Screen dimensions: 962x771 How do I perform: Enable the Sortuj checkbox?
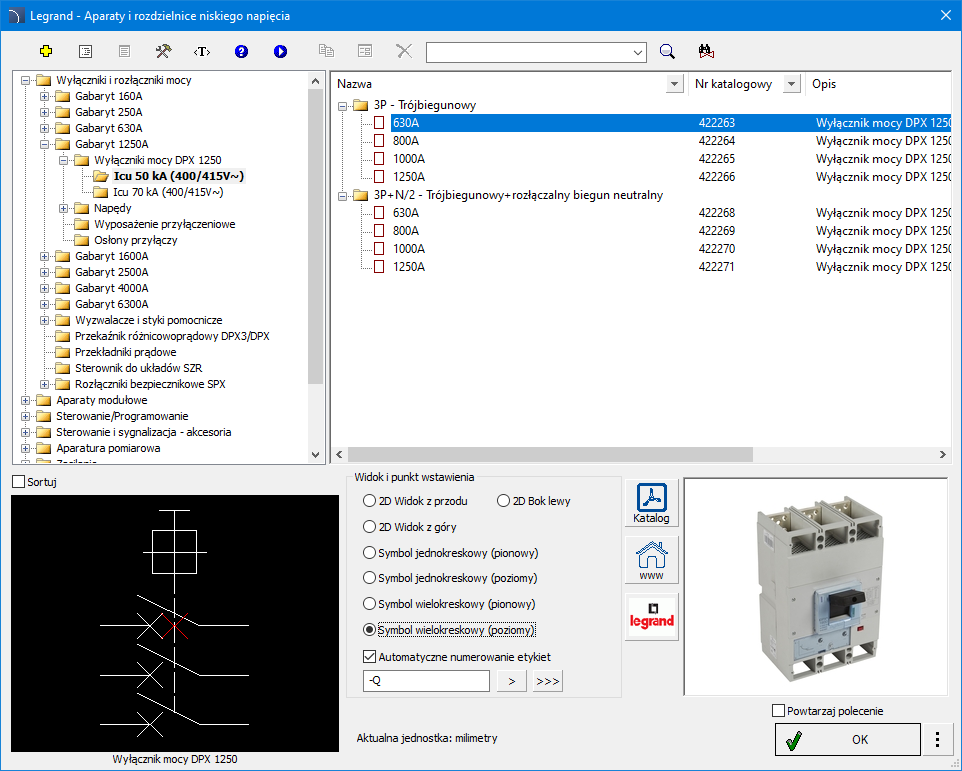pyautogui.click(x=19, y=482)
